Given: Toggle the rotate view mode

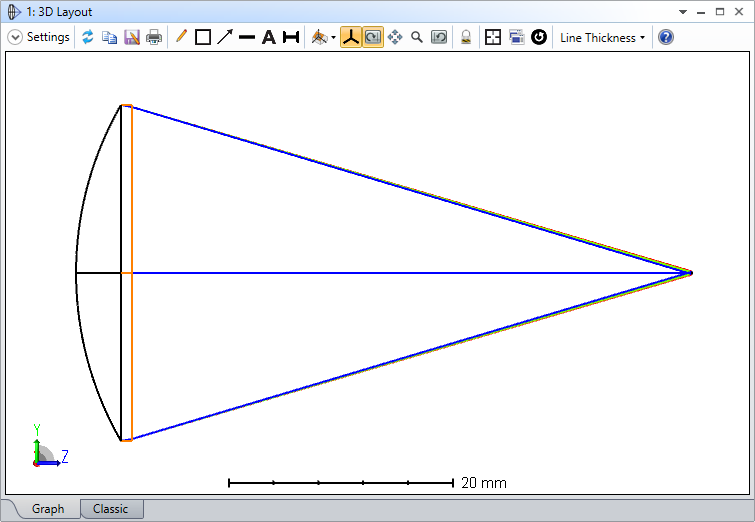Looking at the screenshot, I should tap(373, 37).
